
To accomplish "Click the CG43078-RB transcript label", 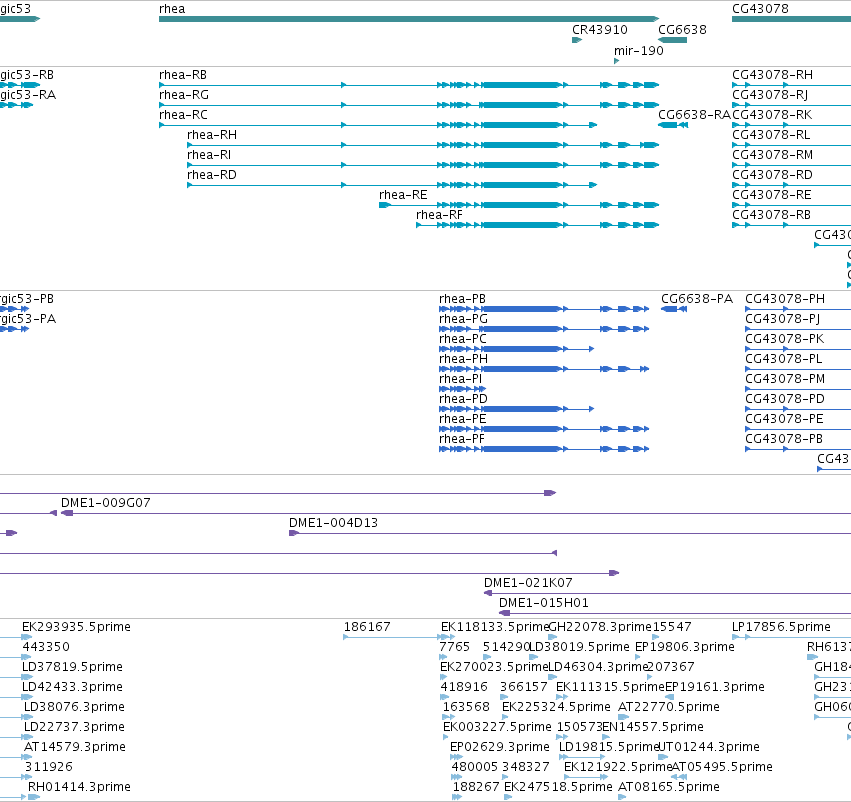I will 771,215.
